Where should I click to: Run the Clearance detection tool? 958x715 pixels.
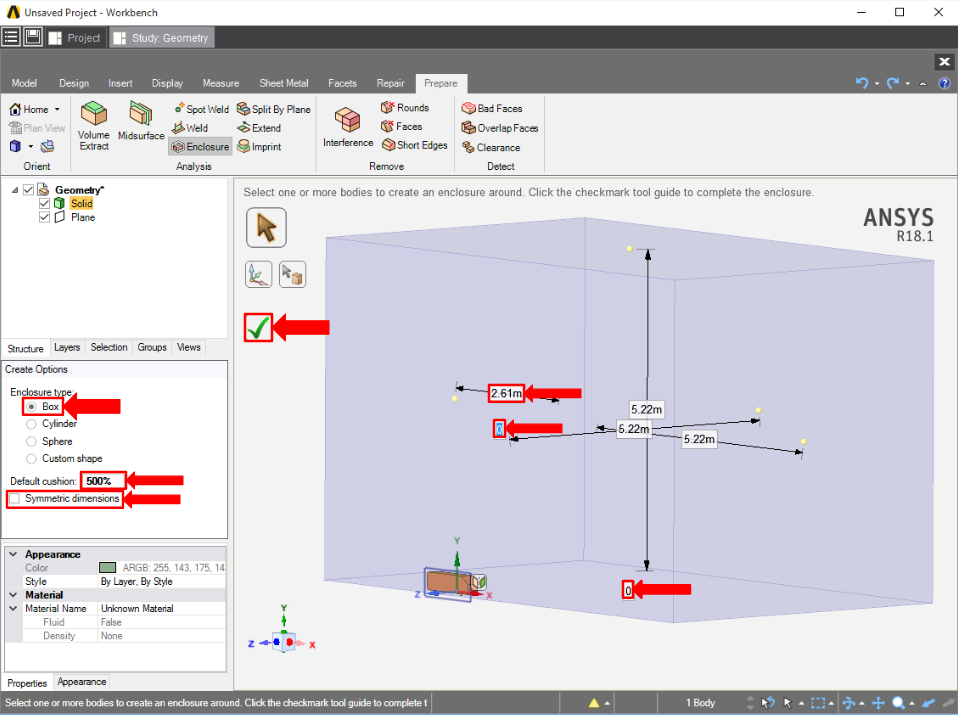pyautogui.click(x=491, y=147)
